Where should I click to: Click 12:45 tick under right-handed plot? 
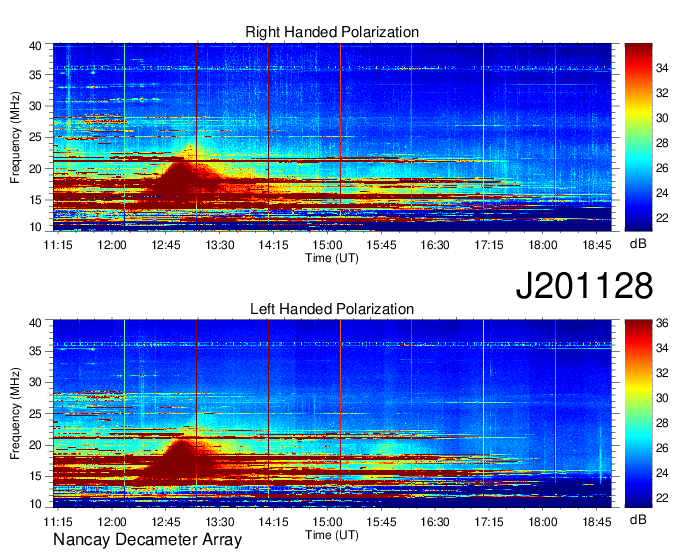pos(166,245)
